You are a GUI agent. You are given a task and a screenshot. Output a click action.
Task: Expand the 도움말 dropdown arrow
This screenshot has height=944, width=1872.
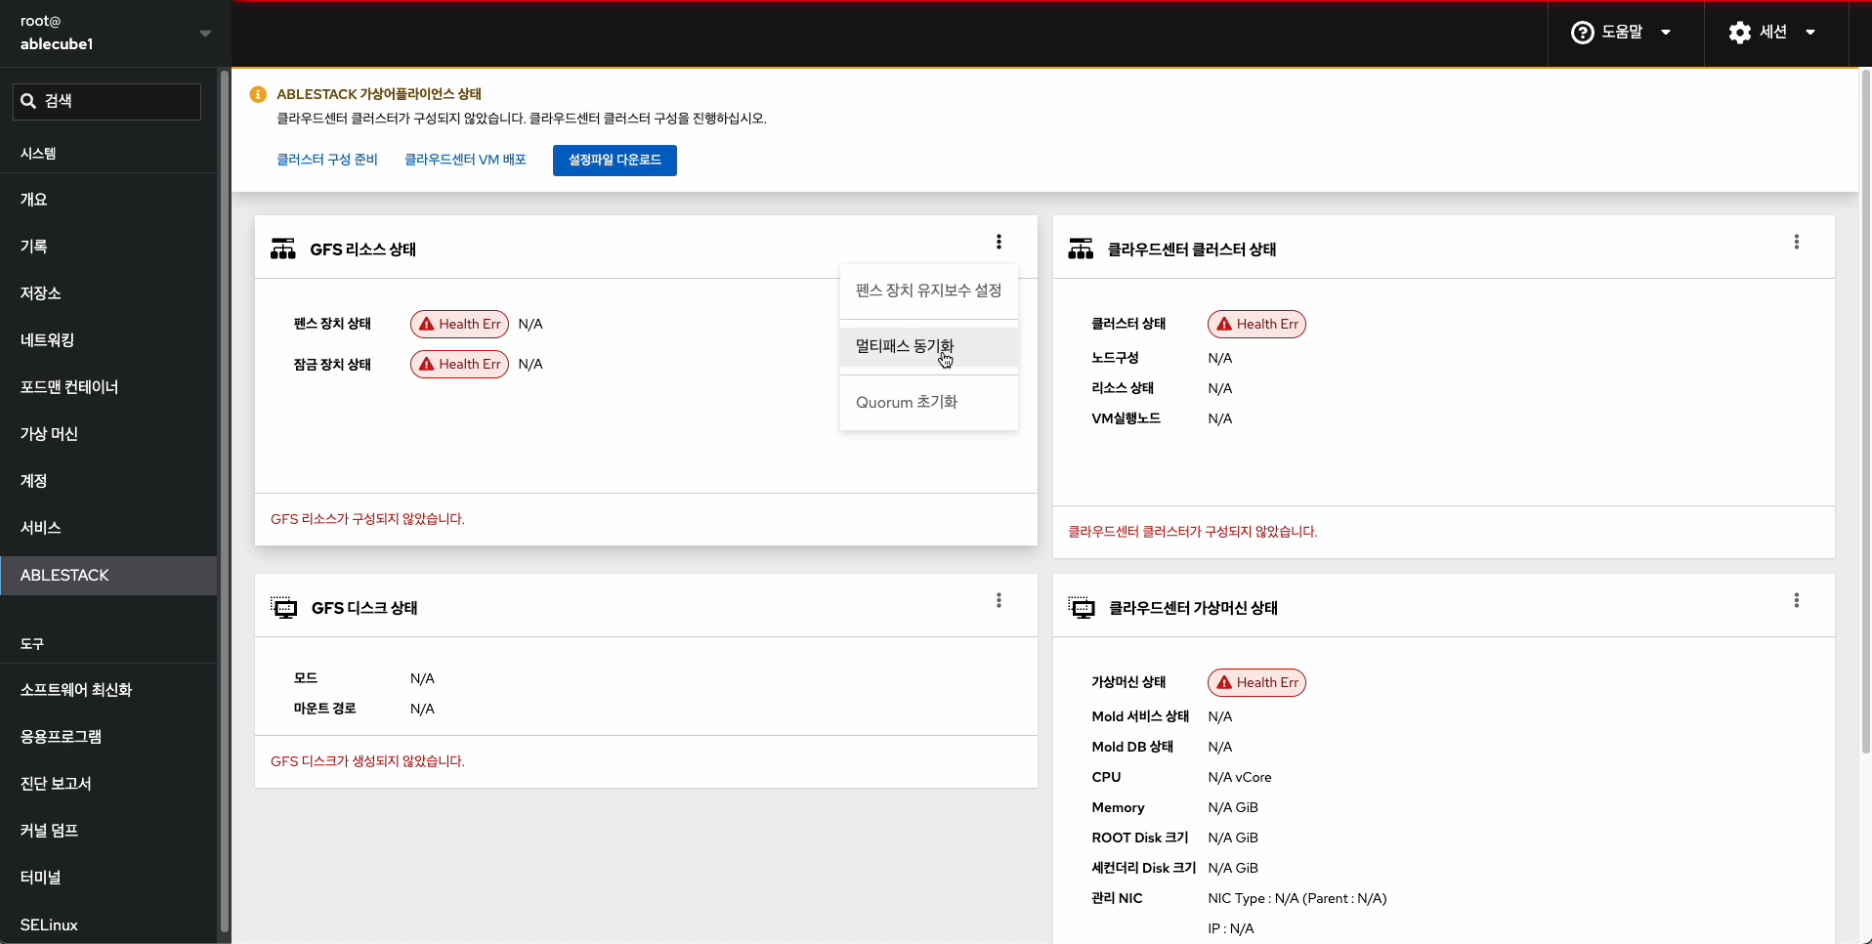[x=1666, y=33]
